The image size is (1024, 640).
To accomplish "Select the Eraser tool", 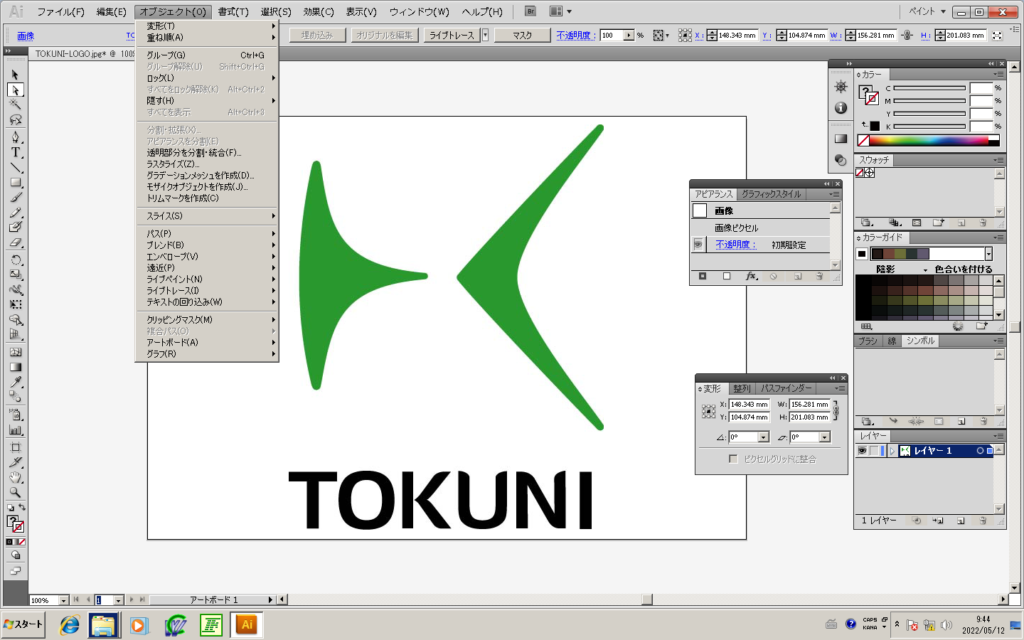I will [x=15, y=243].
